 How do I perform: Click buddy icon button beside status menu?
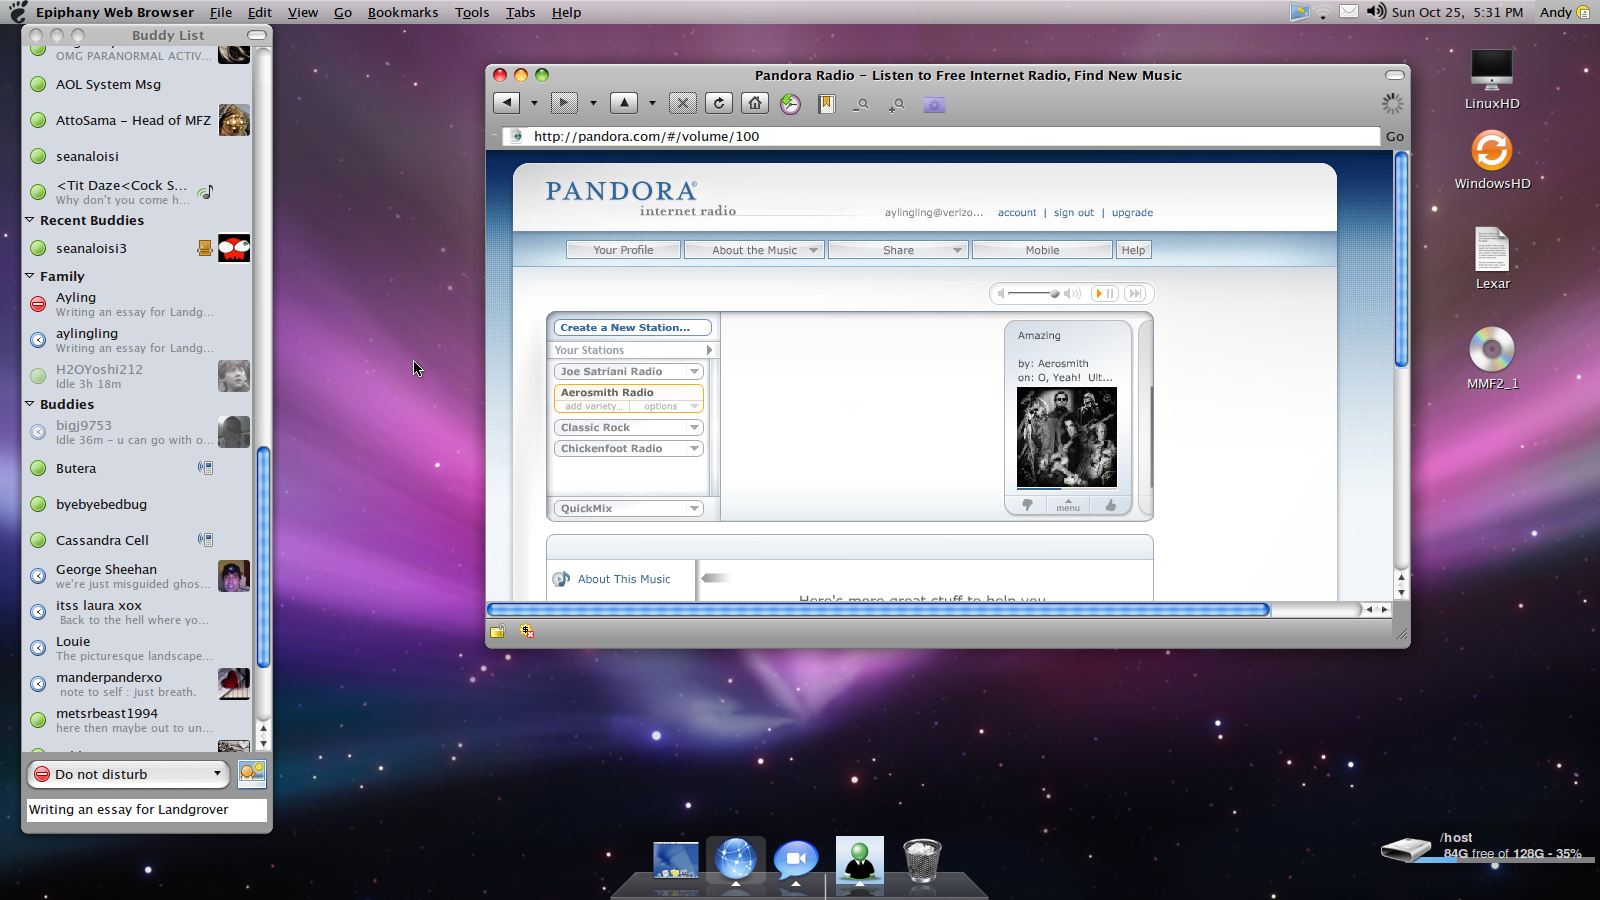tap(252, 773)
